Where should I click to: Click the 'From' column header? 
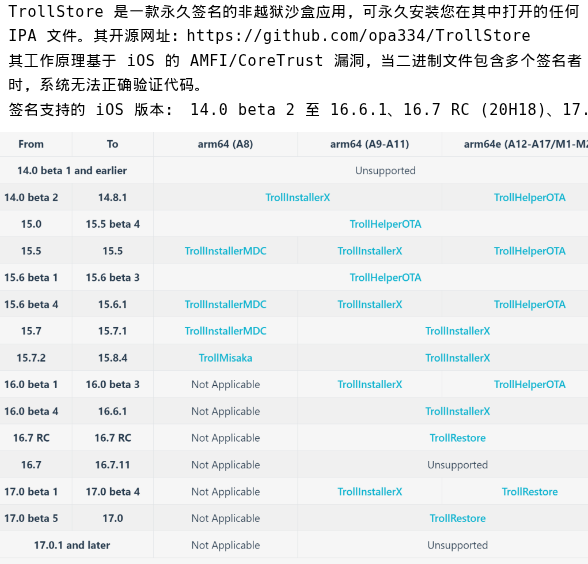(31, 144)
